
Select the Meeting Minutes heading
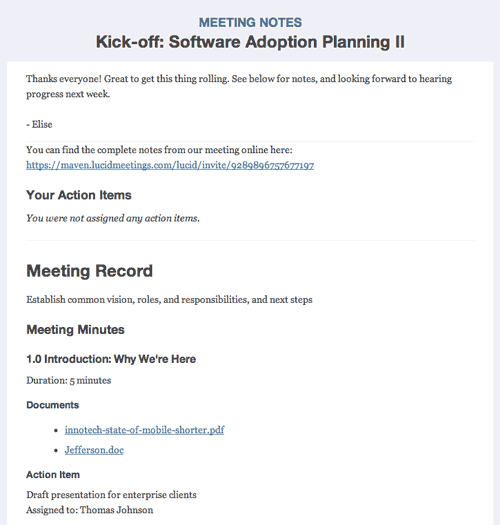click(x=75, y=329)
